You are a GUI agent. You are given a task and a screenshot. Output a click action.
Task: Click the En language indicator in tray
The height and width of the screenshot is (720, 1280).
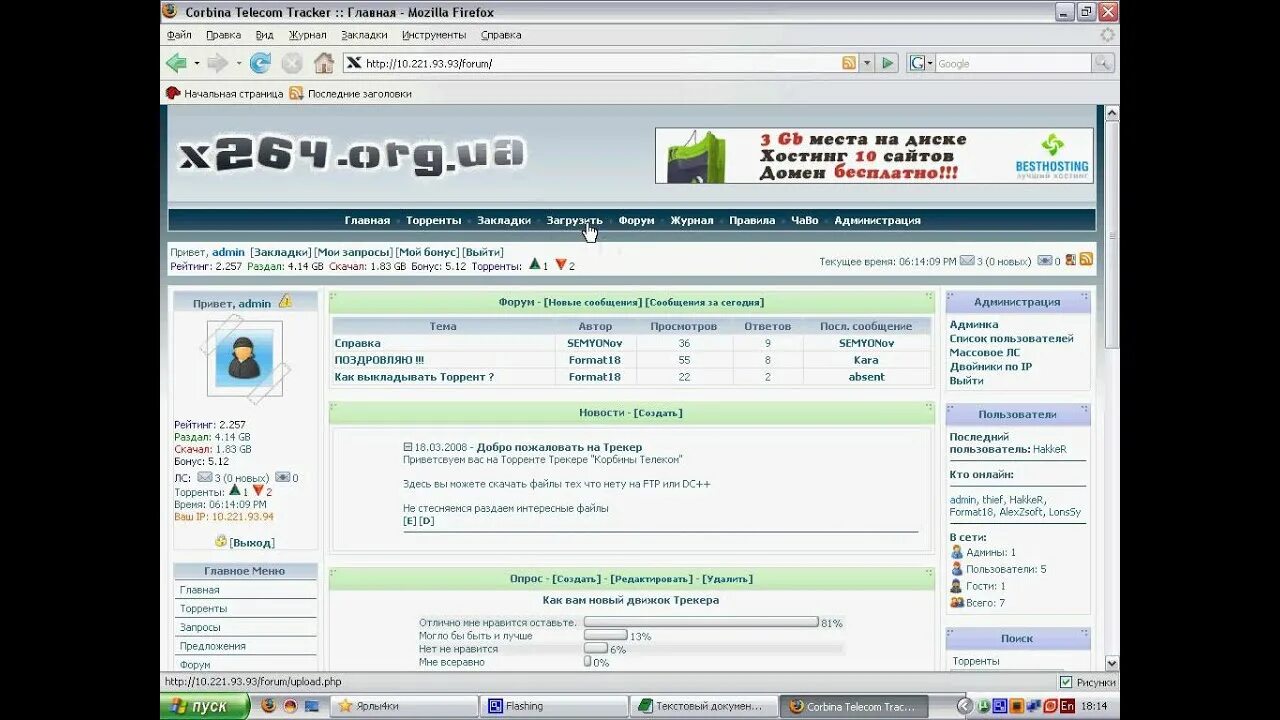tap(1068, 706)
